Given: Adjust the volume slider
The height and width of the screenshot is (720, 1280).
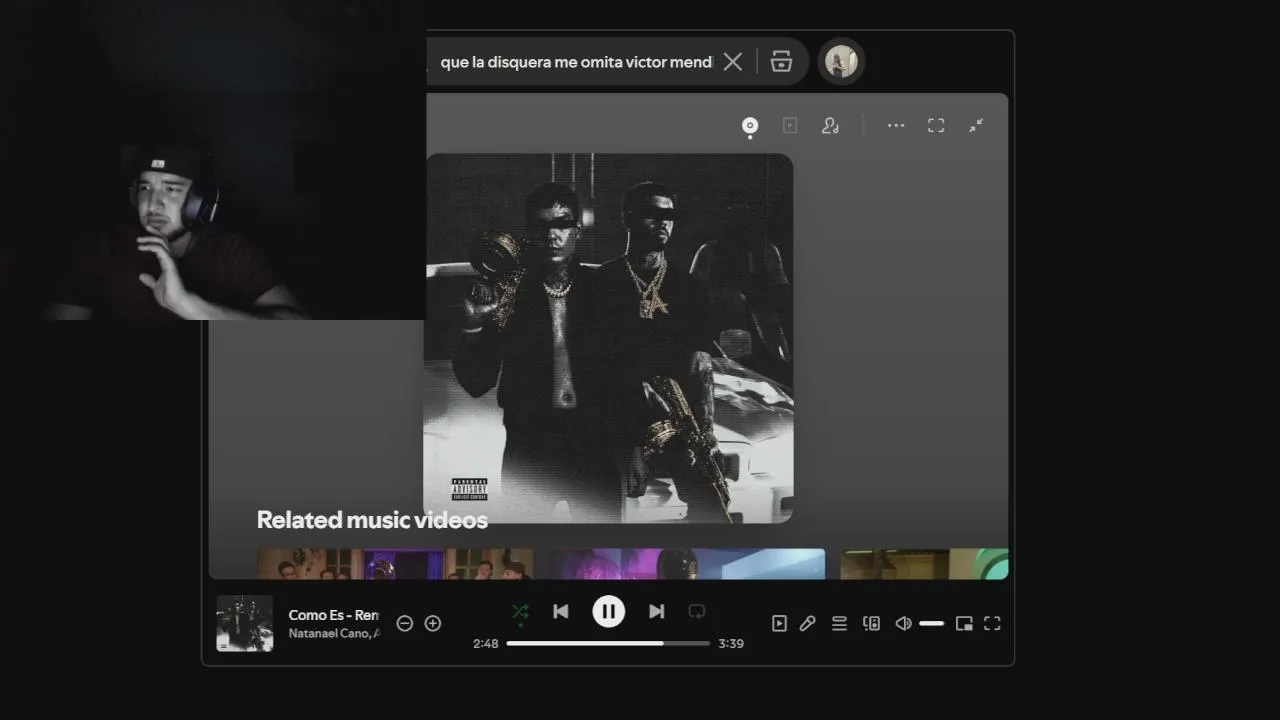Looking at the screenshot, I should pos(932,623).
